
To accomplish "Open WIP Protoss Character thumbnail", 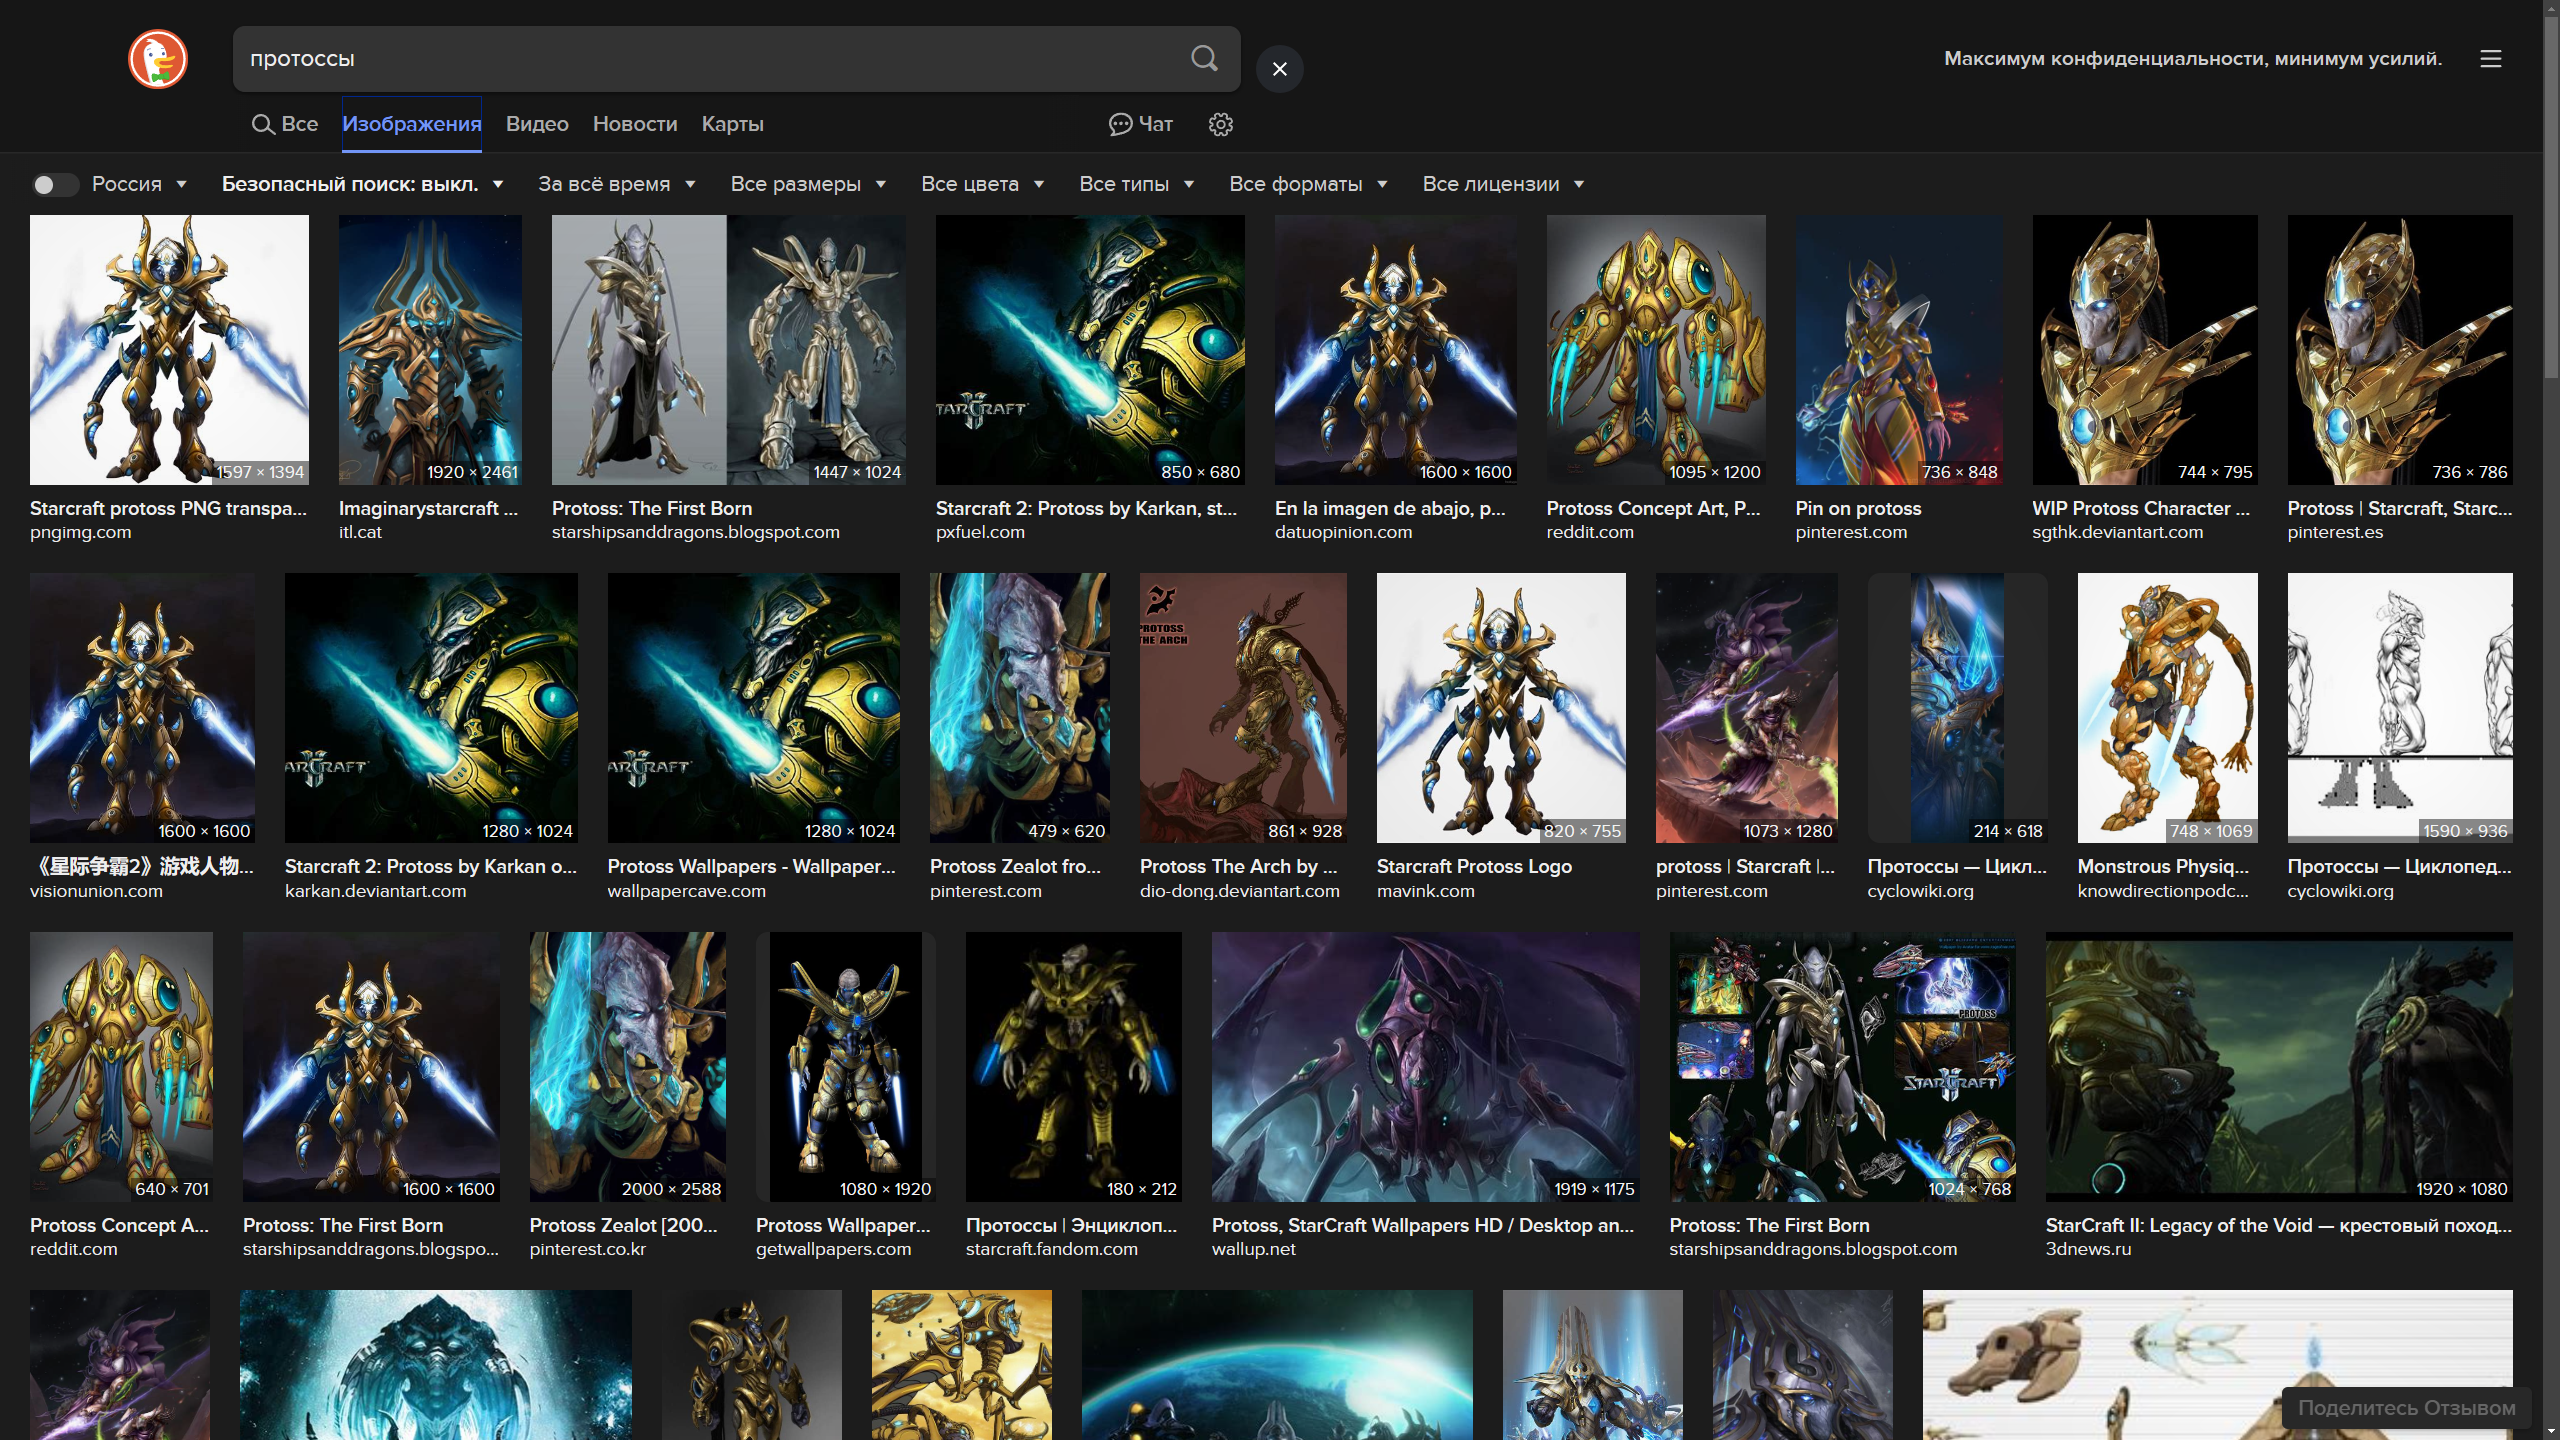I will point(2145,350).
